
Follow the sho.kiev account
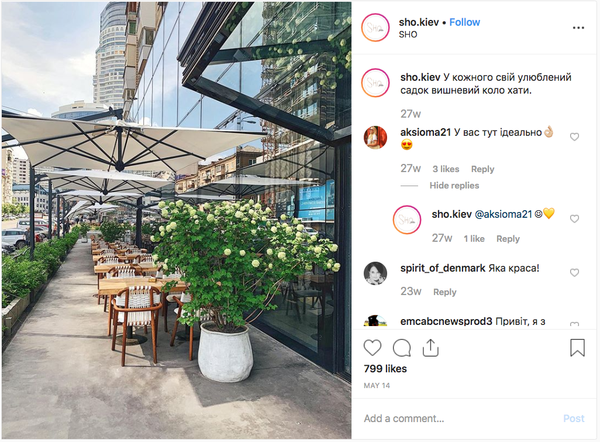pos(465,22)
